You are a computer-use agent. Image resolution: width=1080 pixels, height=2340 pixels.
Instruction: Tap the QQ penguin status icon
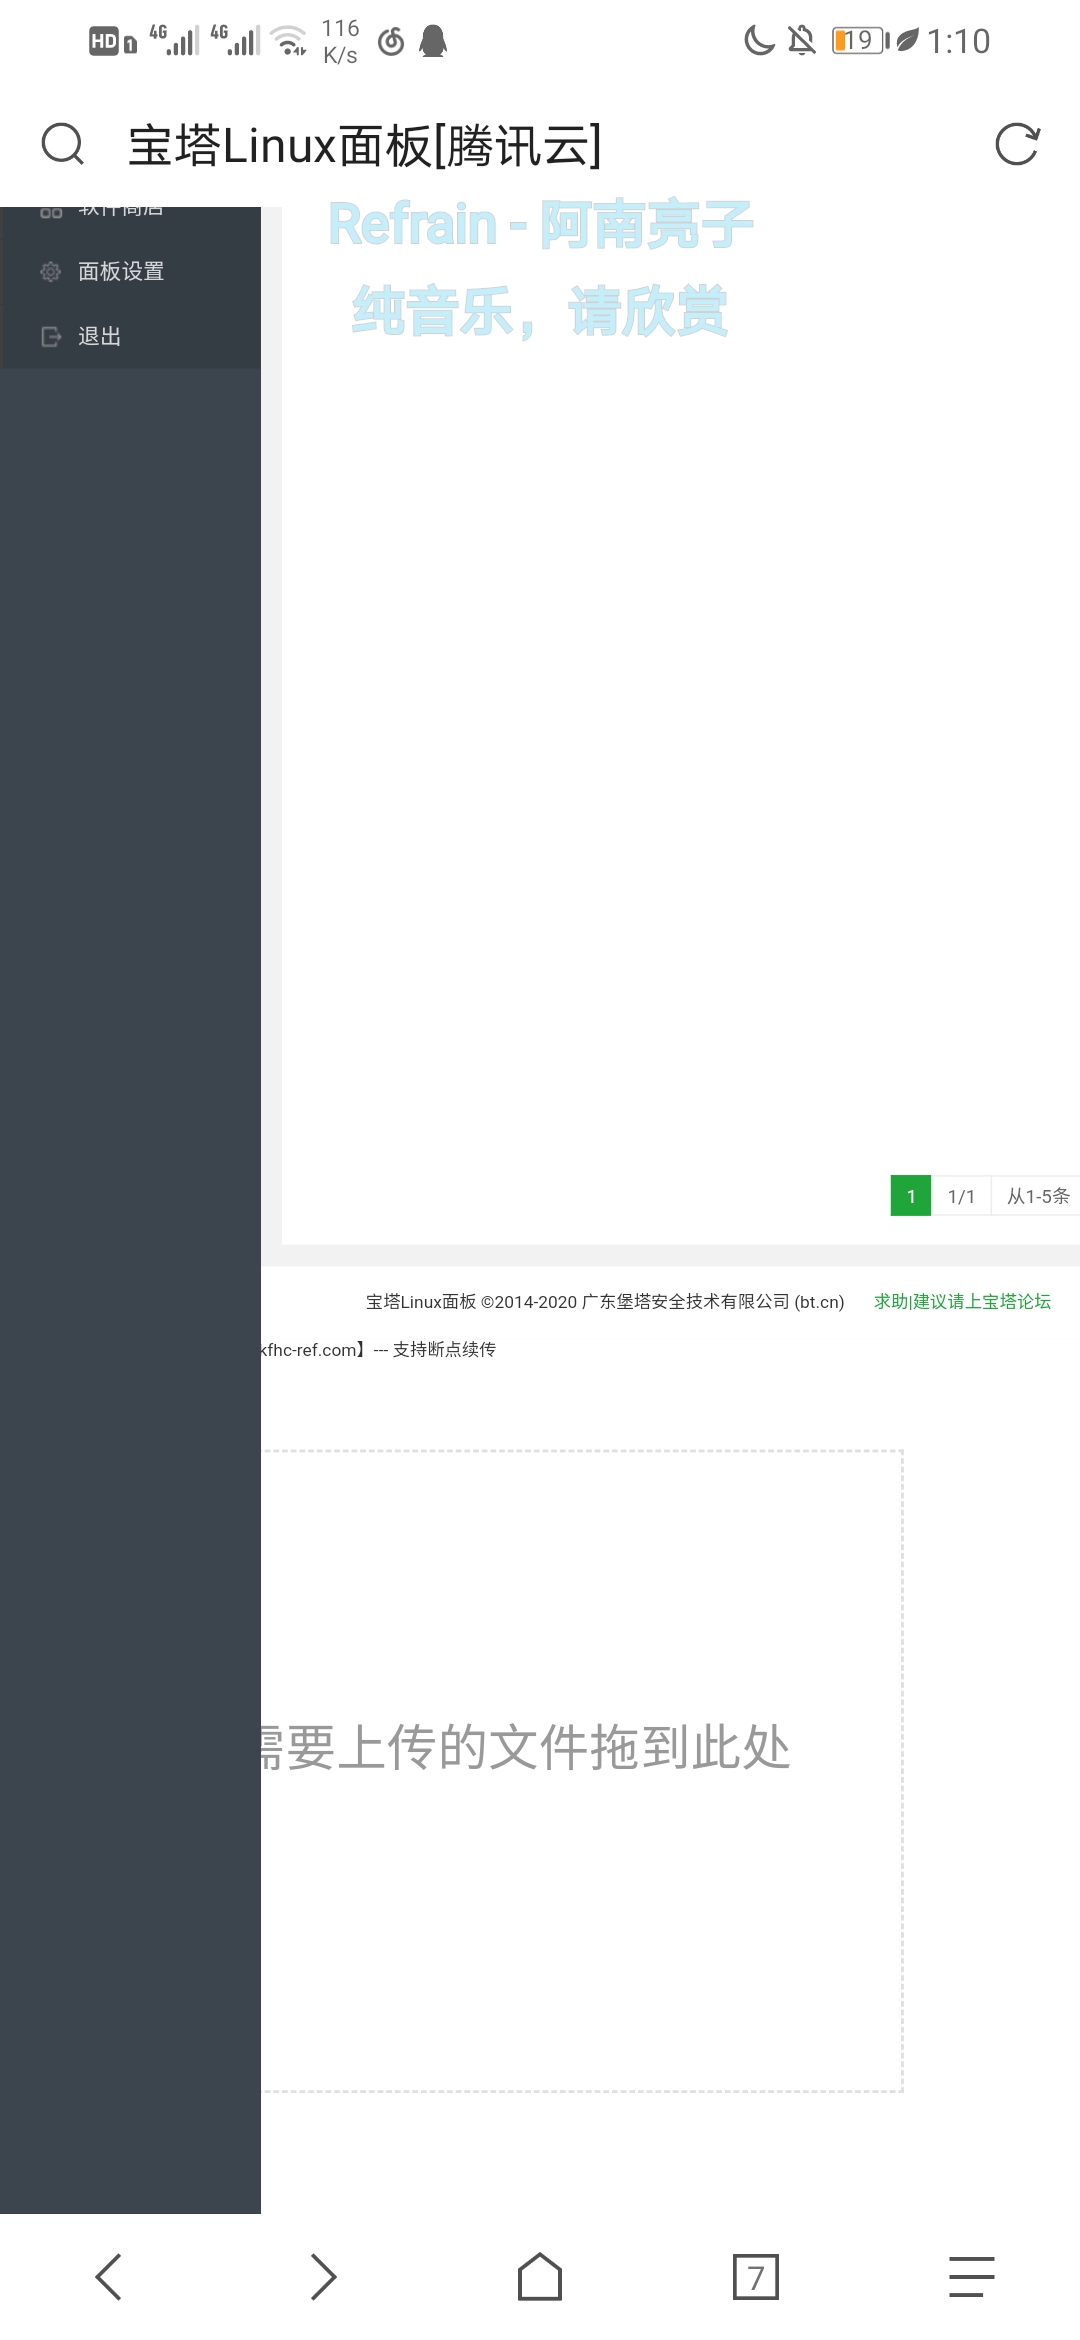(433, 41)
